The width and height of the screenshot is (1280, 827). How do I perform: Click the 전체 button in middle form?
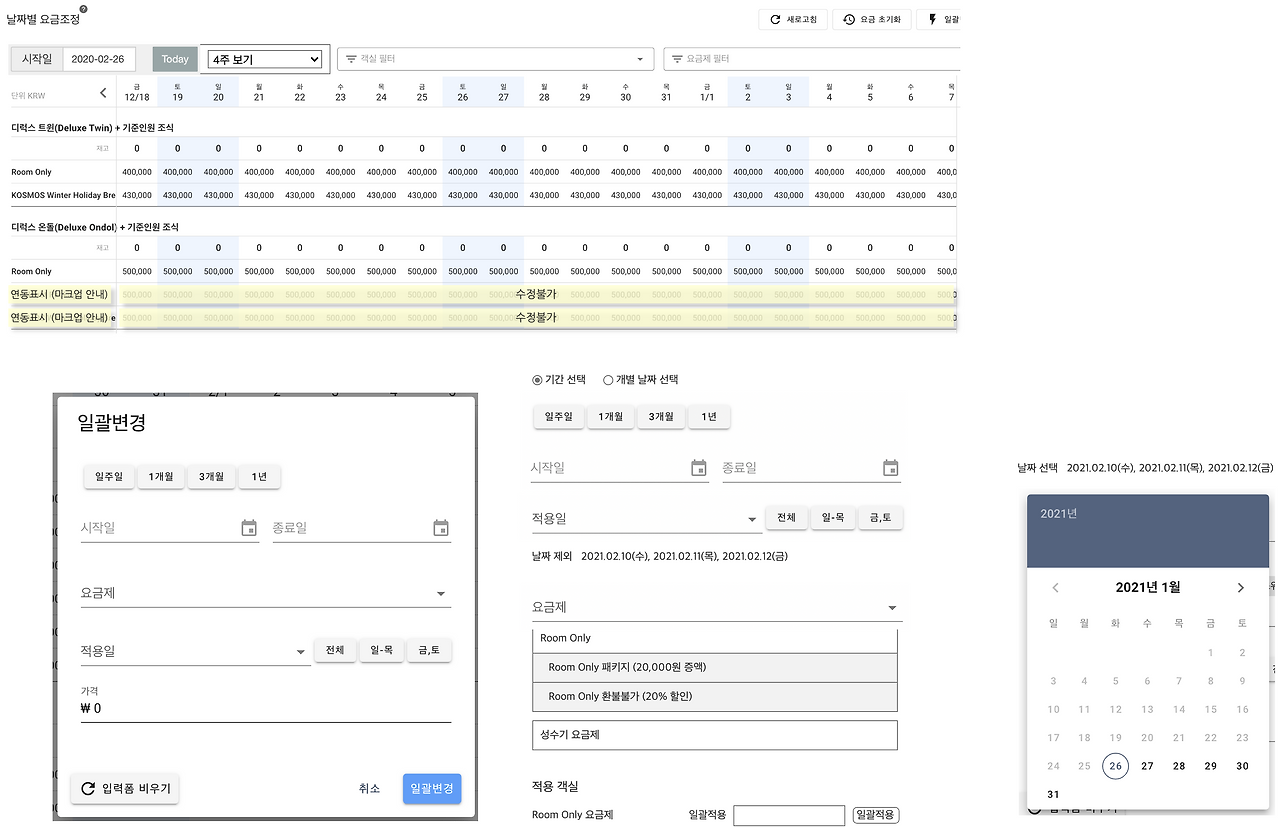[786, 518]
